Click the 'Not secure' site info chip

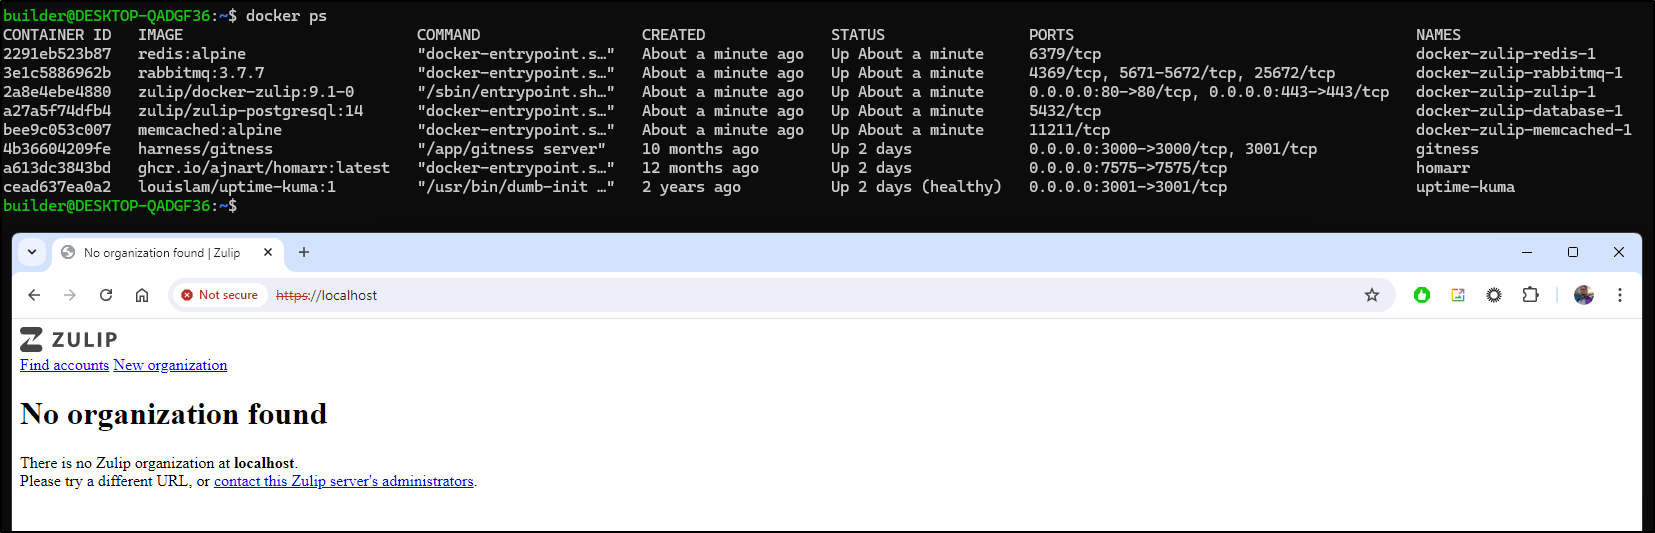[x=219, y=295]
